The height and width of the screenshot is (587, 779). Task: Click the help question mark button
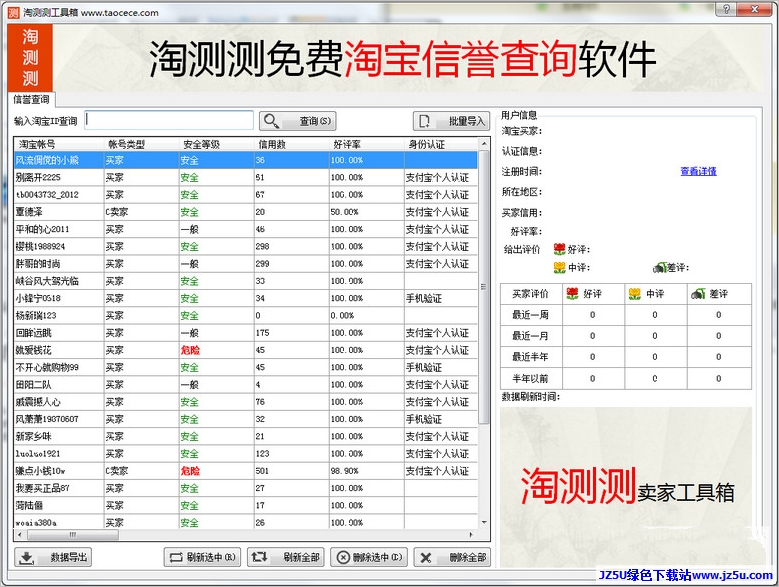tap(726, 9)
